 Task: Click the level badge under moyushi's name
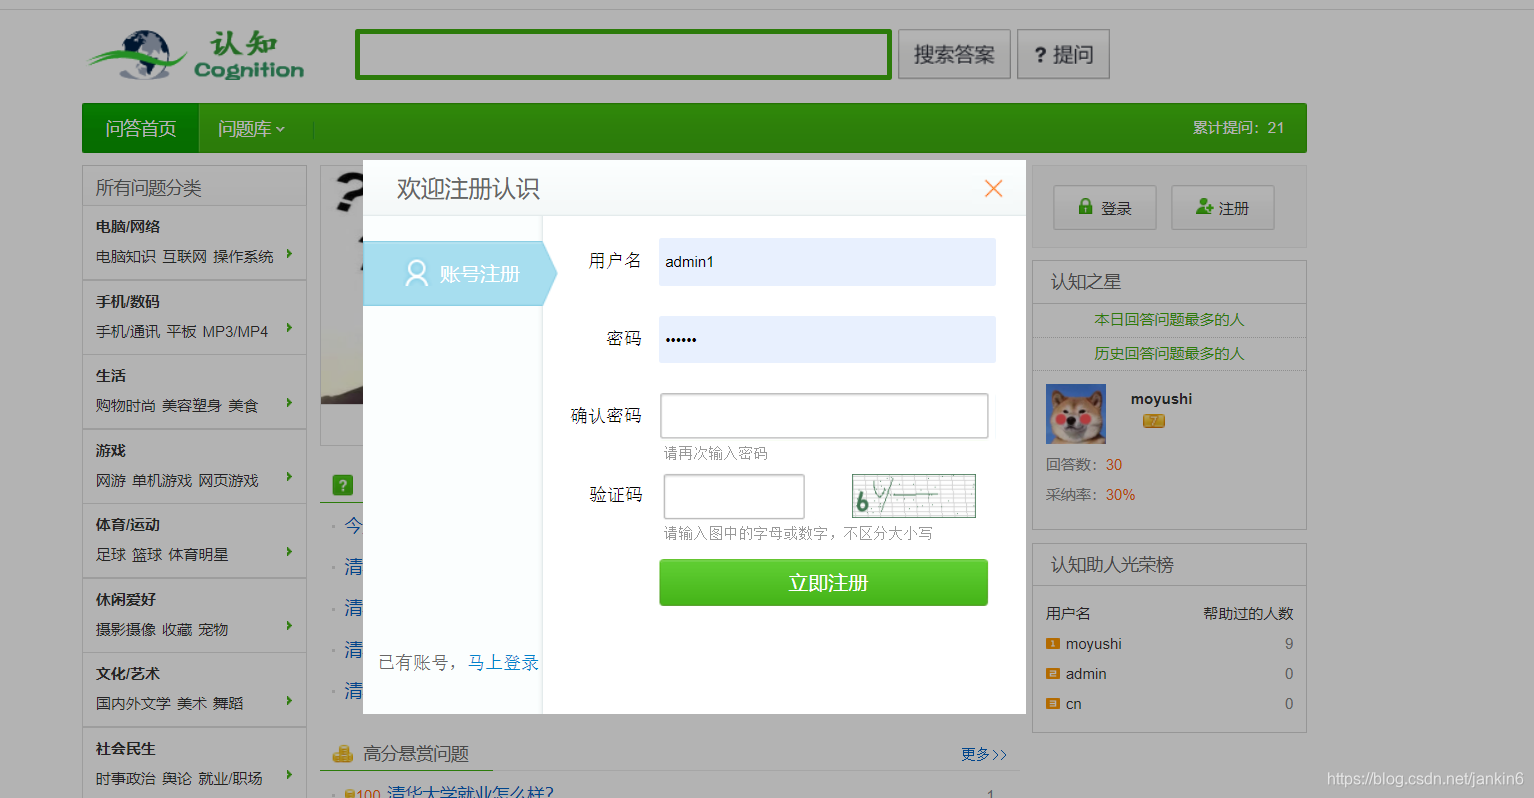[x=1154, y=421]
